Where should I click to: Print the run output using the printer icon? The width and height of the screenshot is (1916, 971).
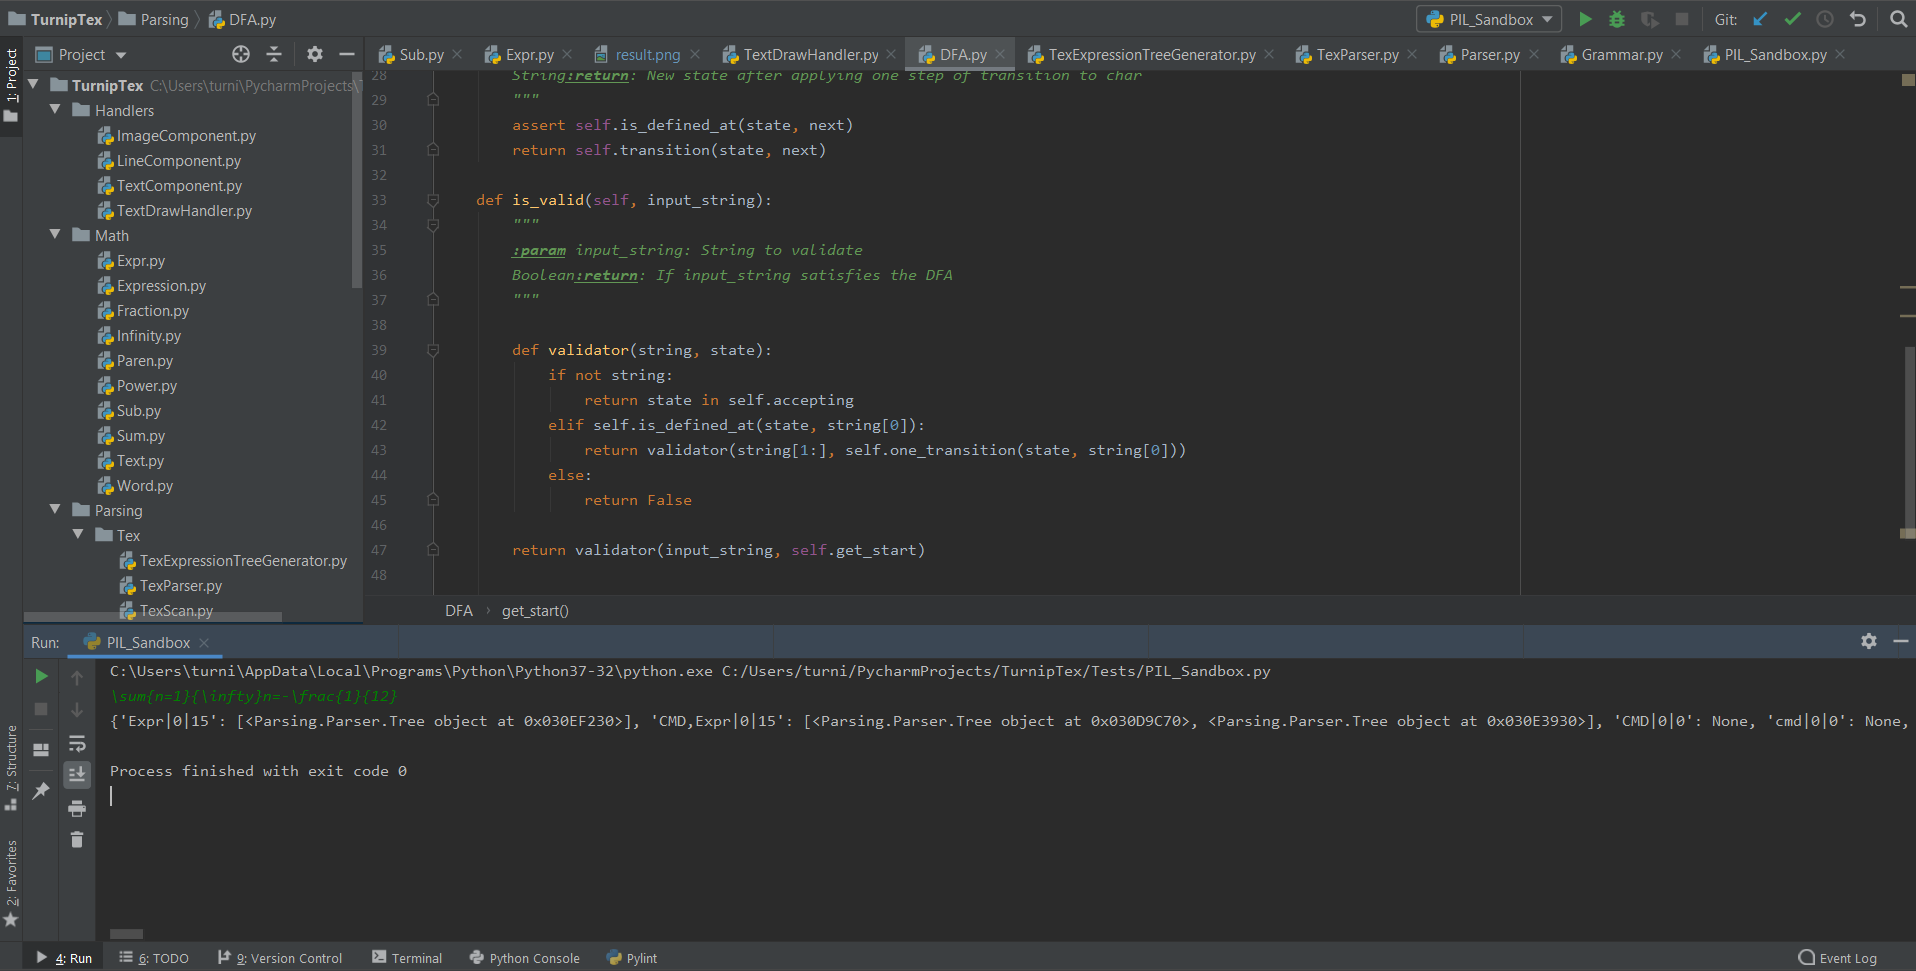click(77, 808)
